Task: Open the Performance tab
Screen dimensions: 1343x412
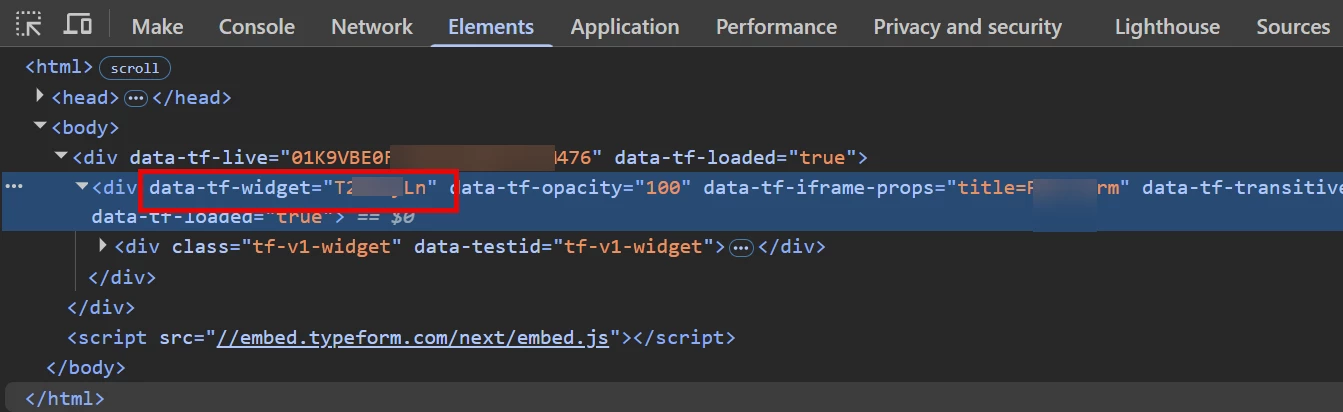Action: (x=776, y=27)
